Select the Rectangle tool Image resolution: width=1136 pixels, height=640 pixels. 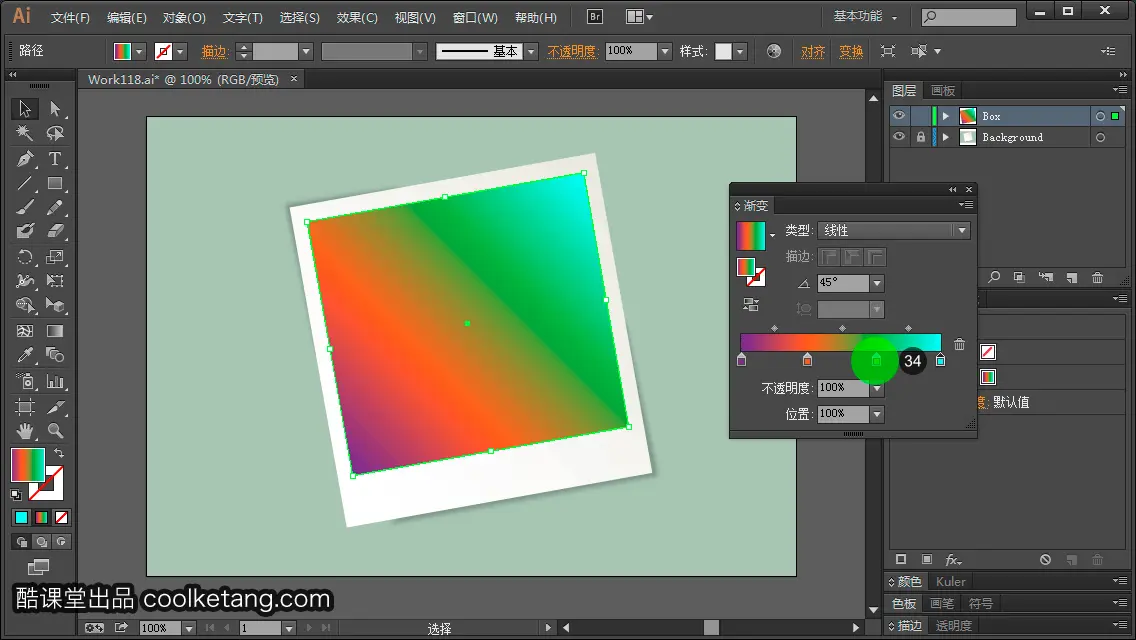(55, 183)
